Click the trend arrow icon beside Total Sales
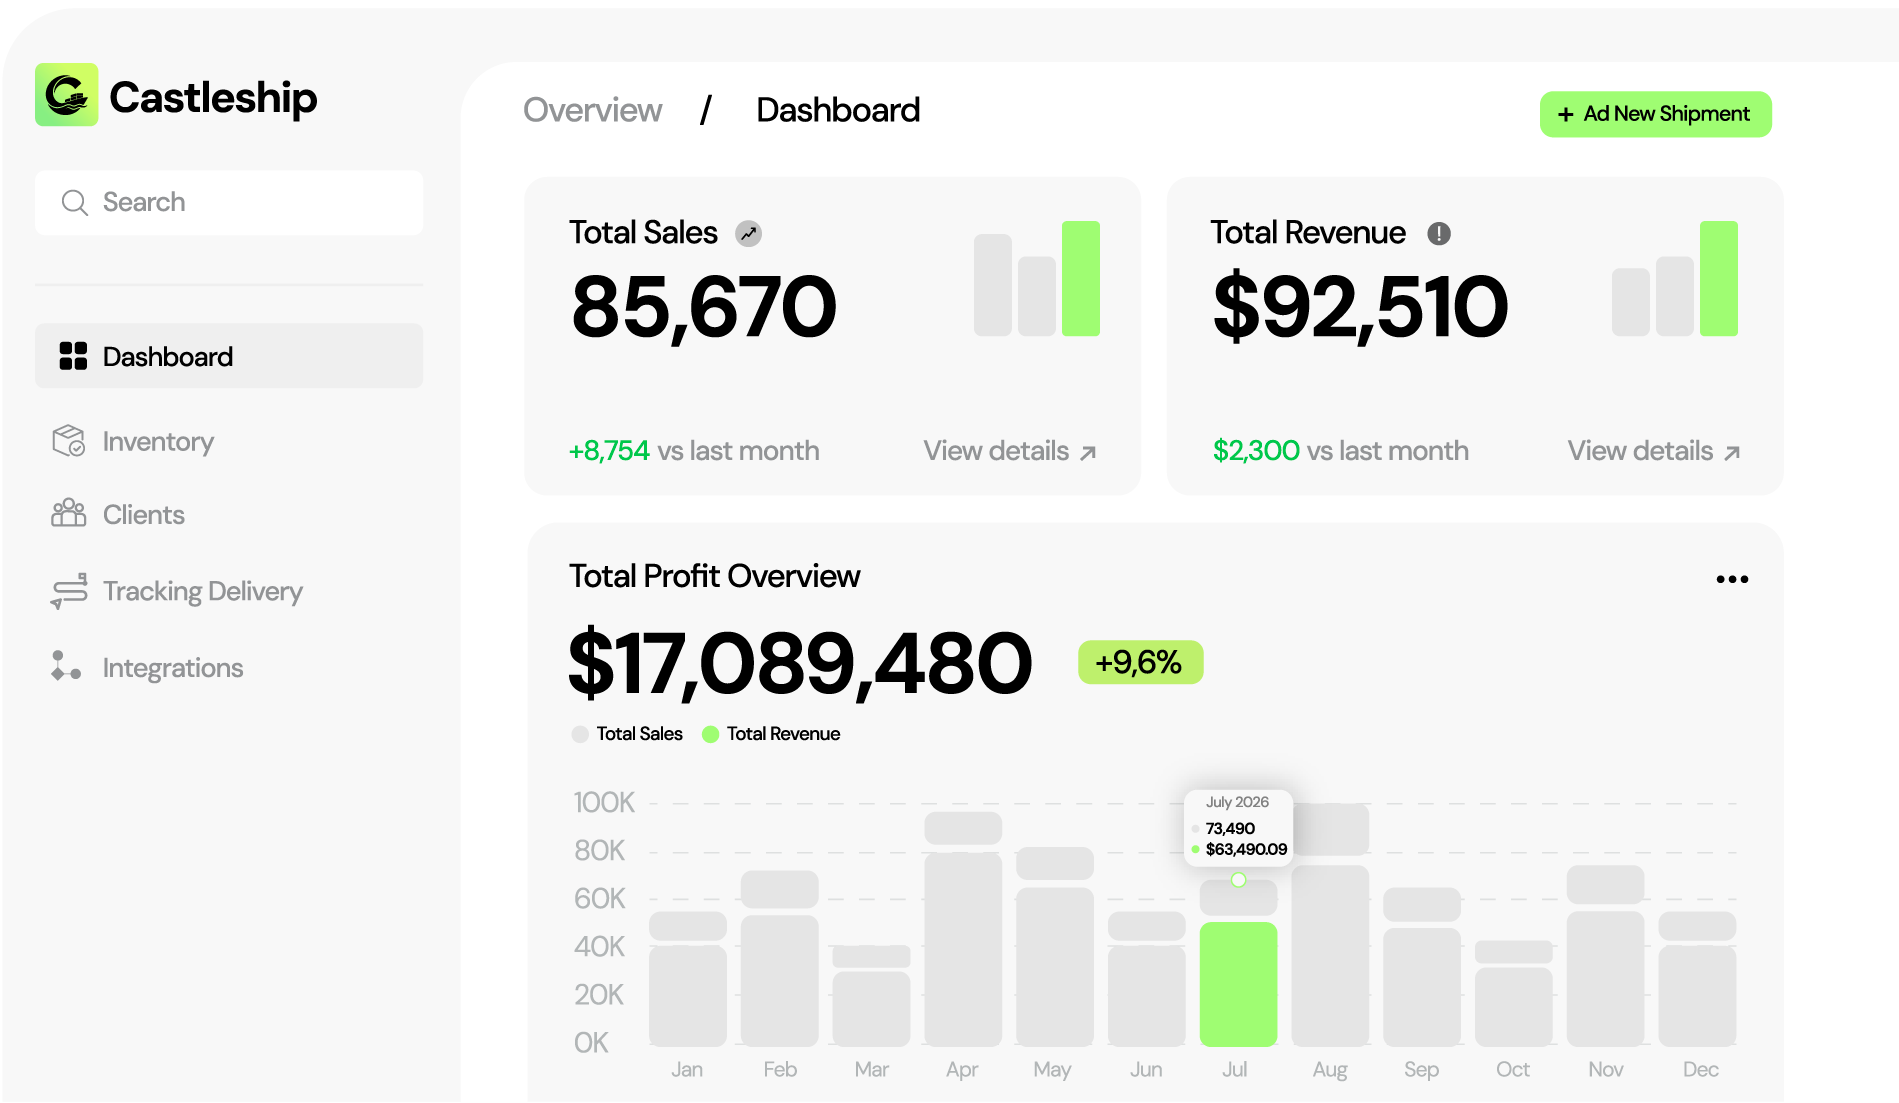The width and height of the screenshot is (1899, 1103). (748, 234)
